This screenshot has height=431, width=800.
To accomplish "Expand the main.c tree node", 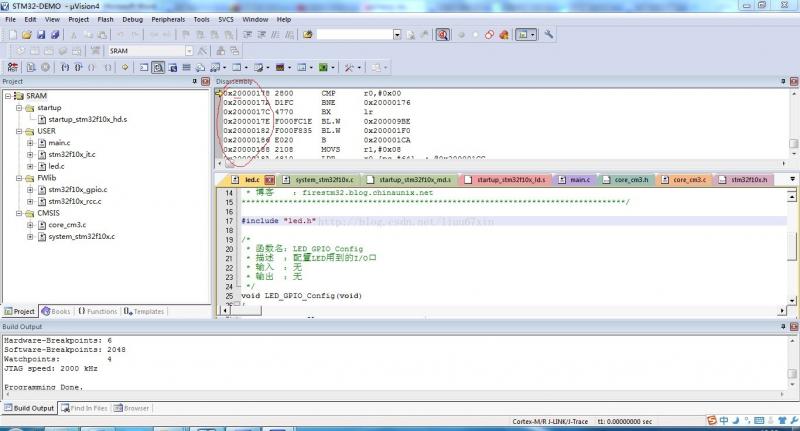I will click(x=30, y=143).
